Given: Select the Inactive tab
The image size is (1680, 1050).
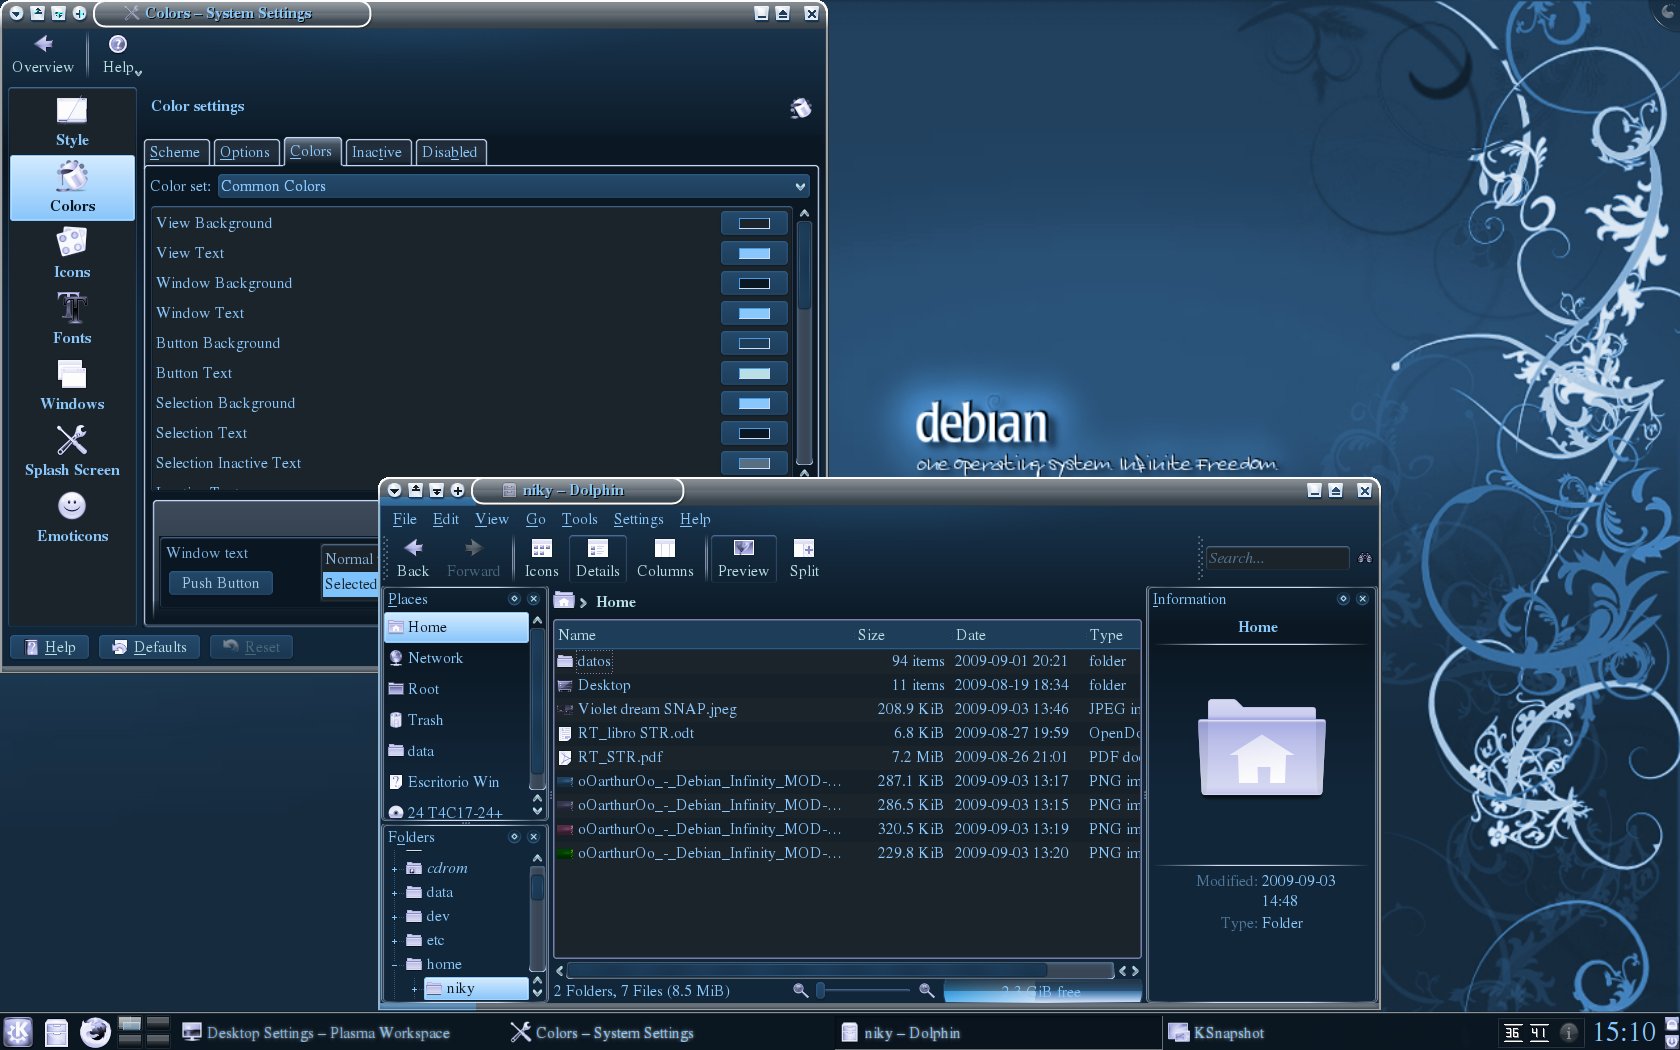Looking at the screenshot, I should (376, 152).
